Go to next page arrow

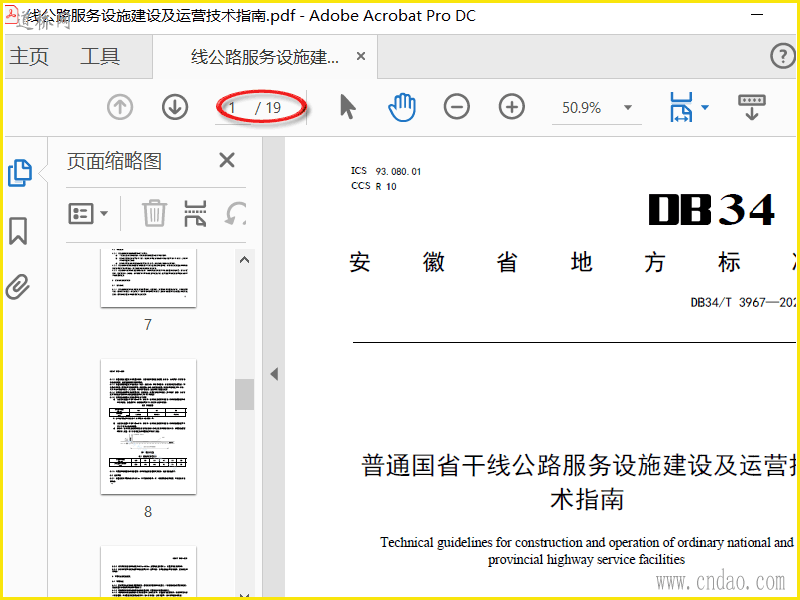tap(175, 108)
